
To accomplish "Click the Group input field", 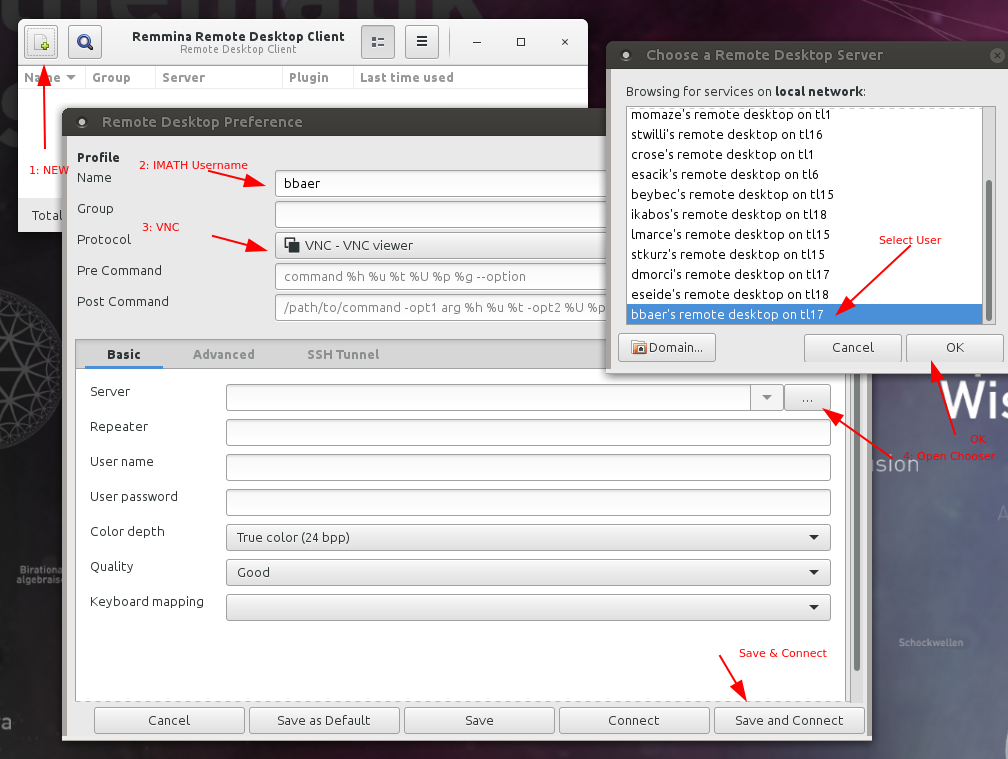I will tap(441, 214).
